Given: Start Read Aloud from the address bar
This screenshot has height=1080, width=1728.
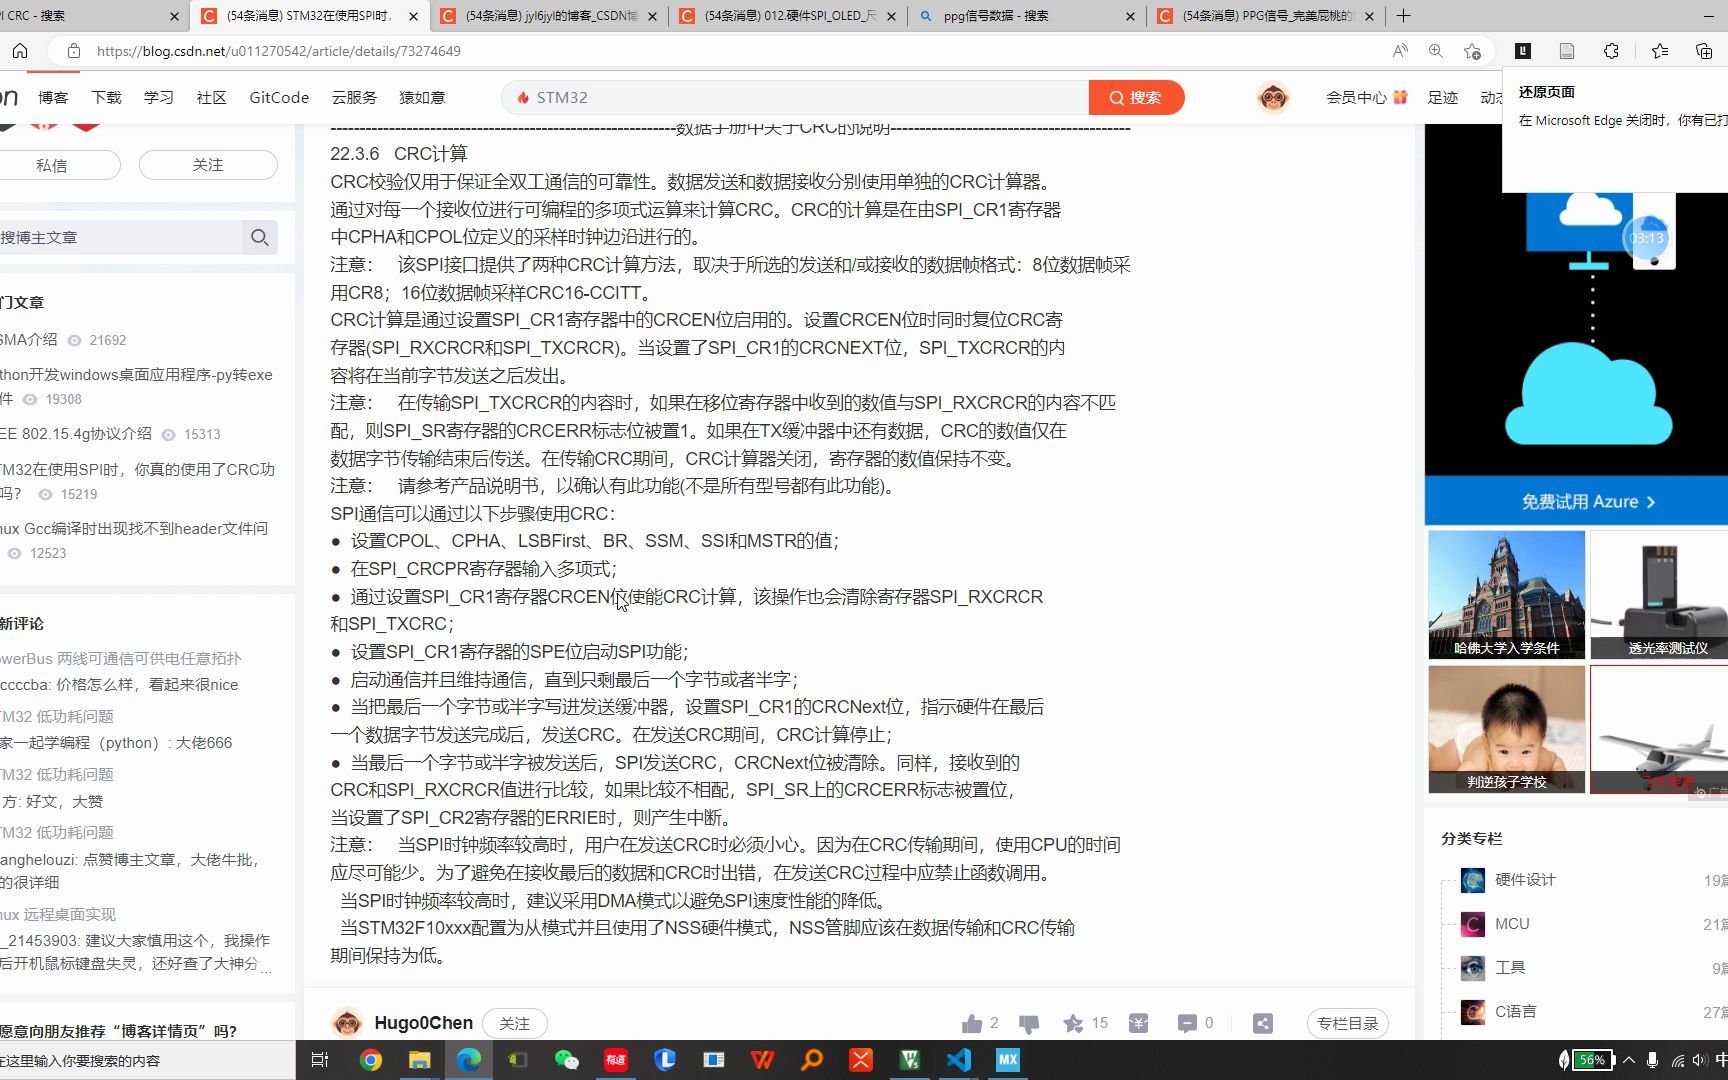Looking at the screenshot, I should (1400, 50).
